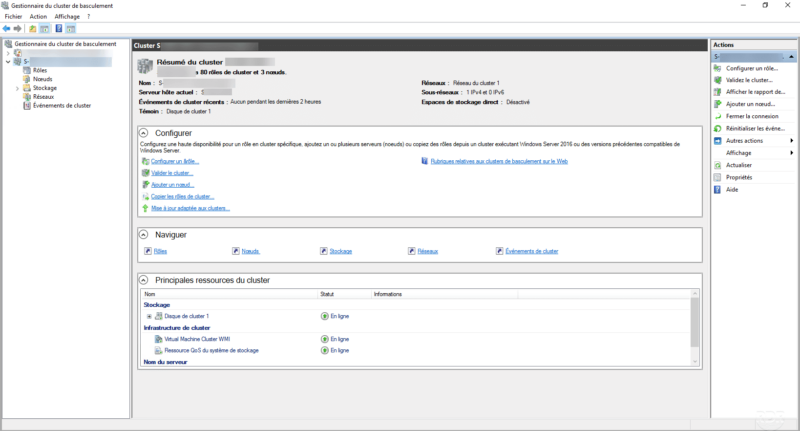Expand Disque de cluster 1 row
Viewport: 800px width, 431px height.
[149, 316]
